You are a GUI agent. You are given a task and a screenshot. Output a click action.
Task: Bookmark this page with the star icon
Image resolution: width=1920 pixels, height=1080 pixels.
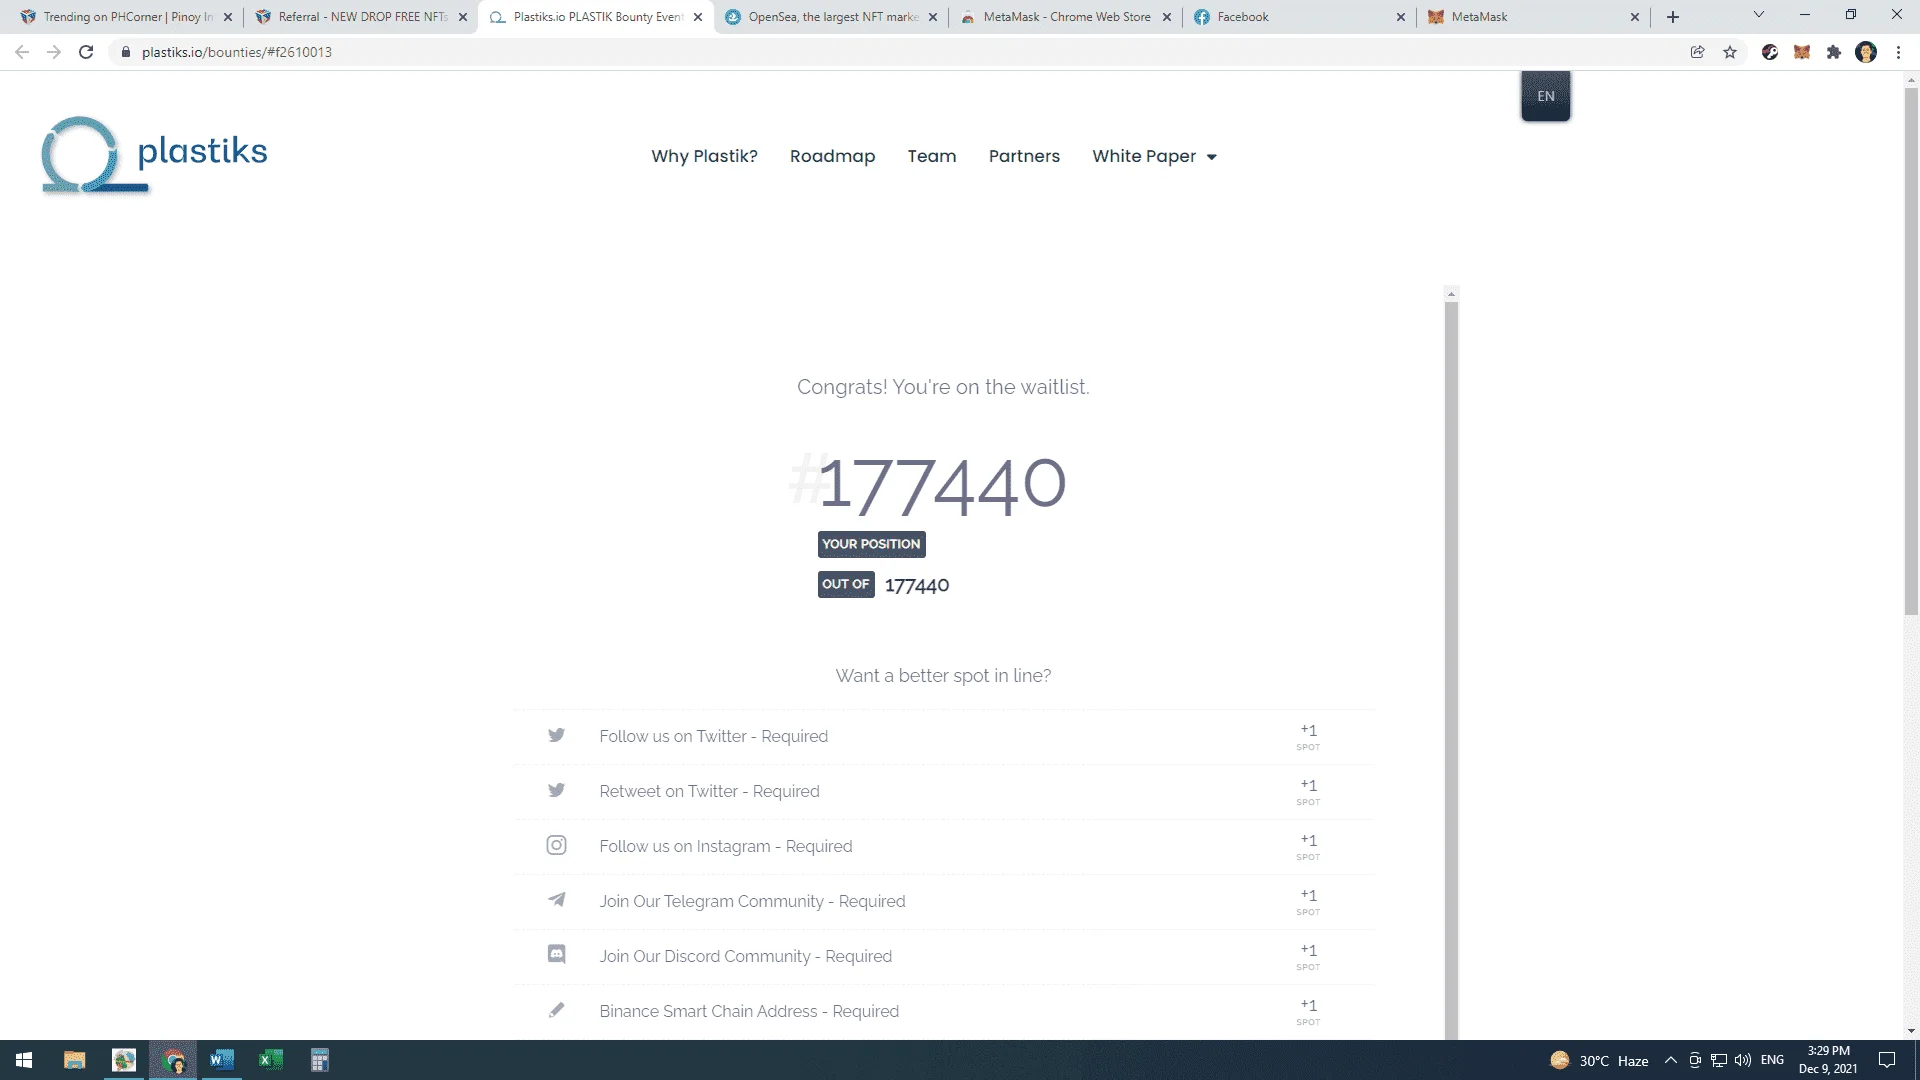click(1730, 52)
